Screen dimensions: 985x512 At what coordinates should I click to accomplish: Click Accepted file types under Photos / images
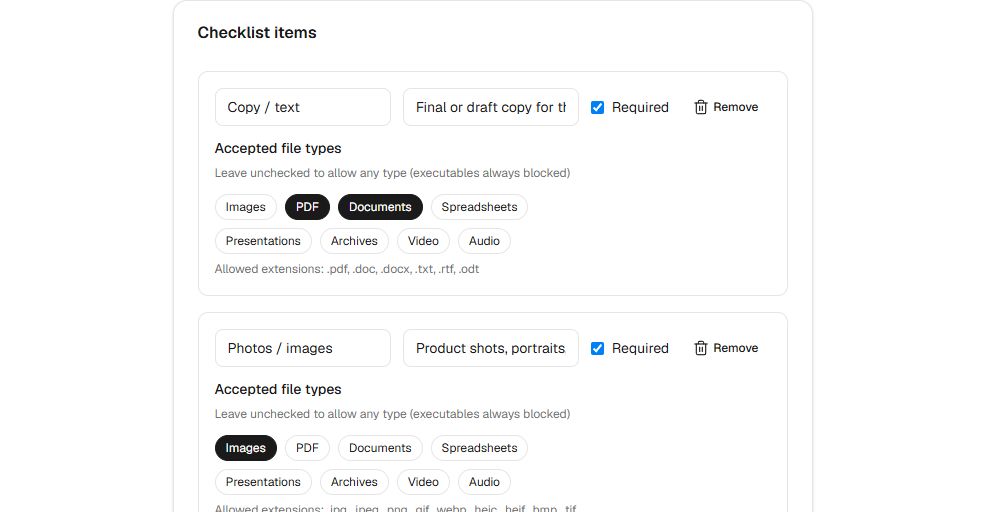click(x=278, y=389)
